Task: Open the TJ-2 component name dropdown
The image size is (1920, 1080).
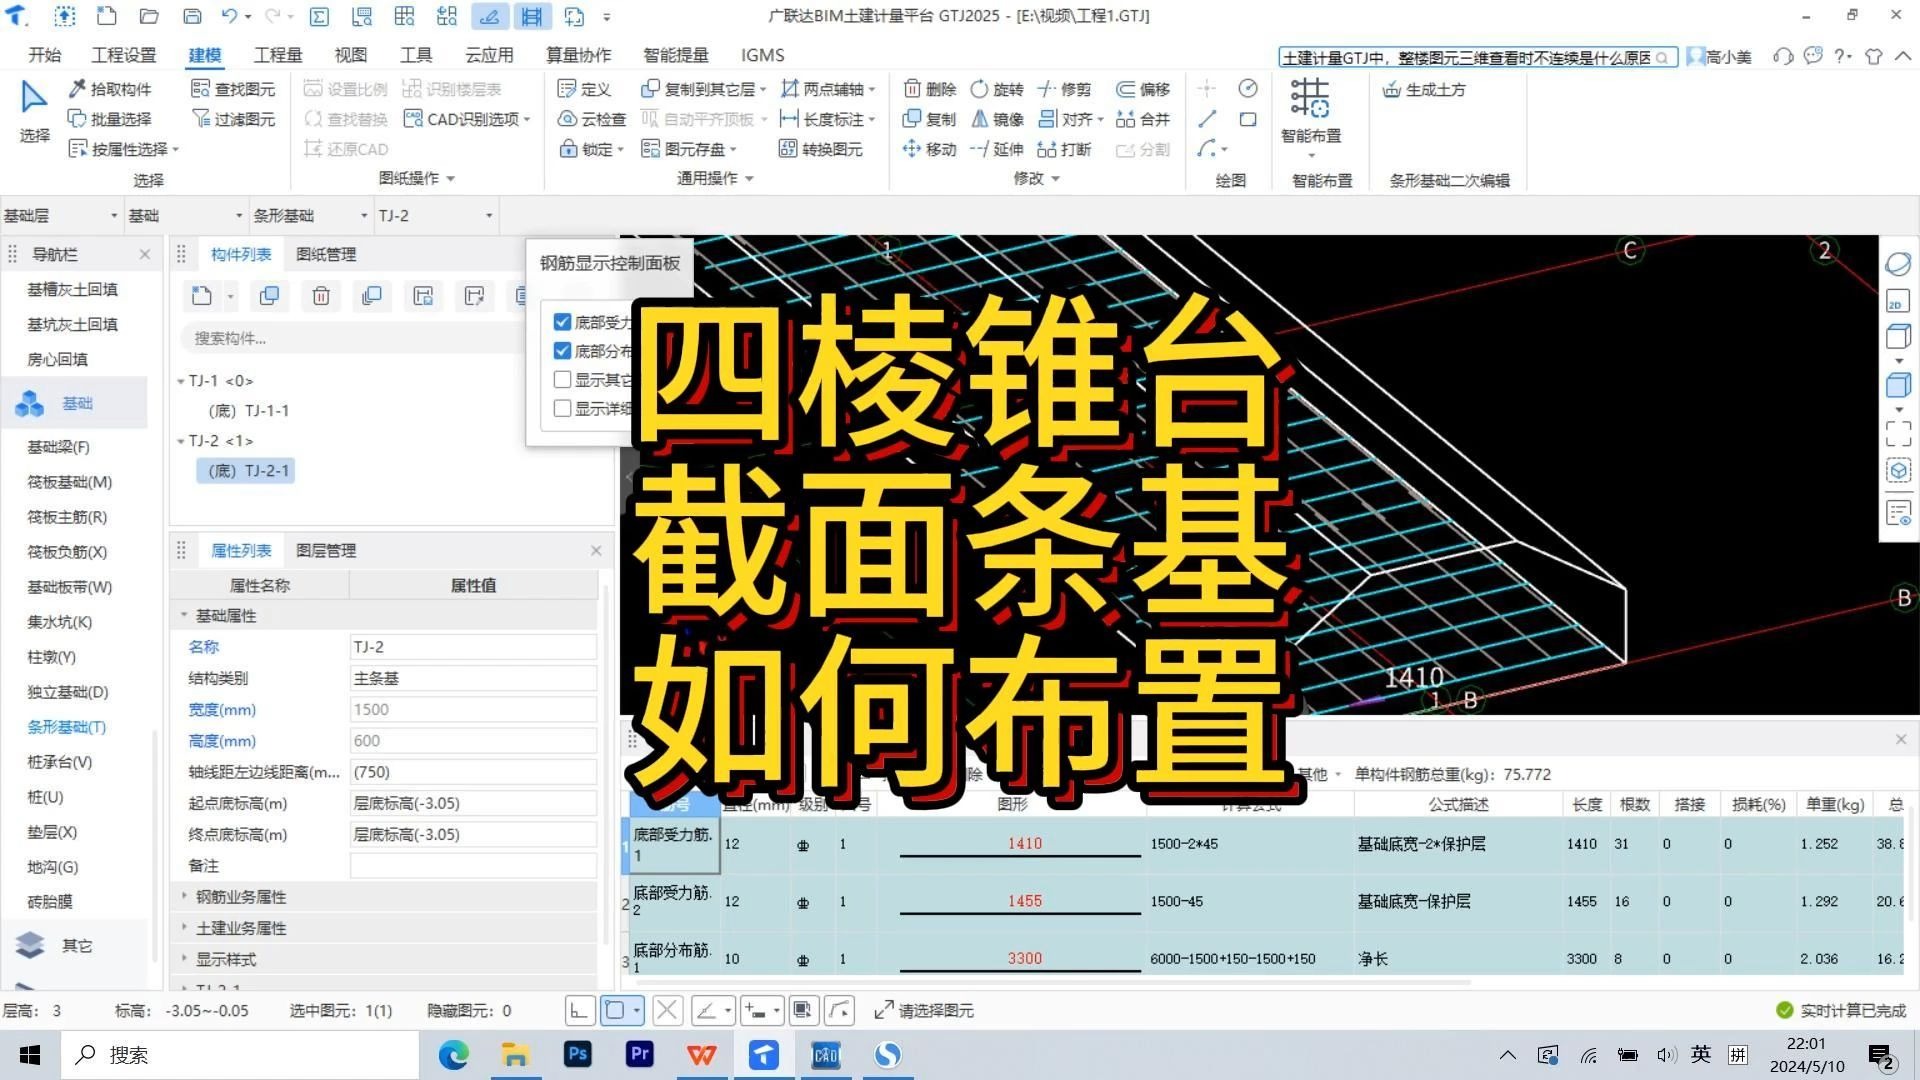Action: pyautogui.click(x=488, y=214)
